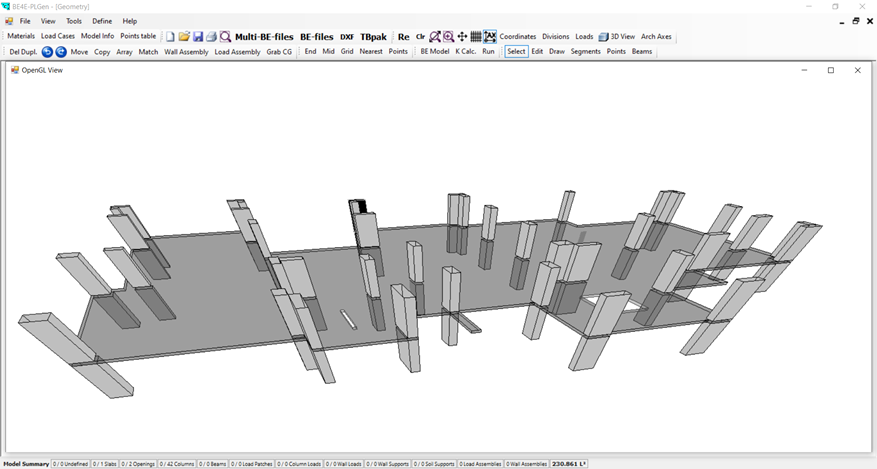The image size is (877, 469).
Task: Click the undo blue arrow icon
Action: point(48,51)
